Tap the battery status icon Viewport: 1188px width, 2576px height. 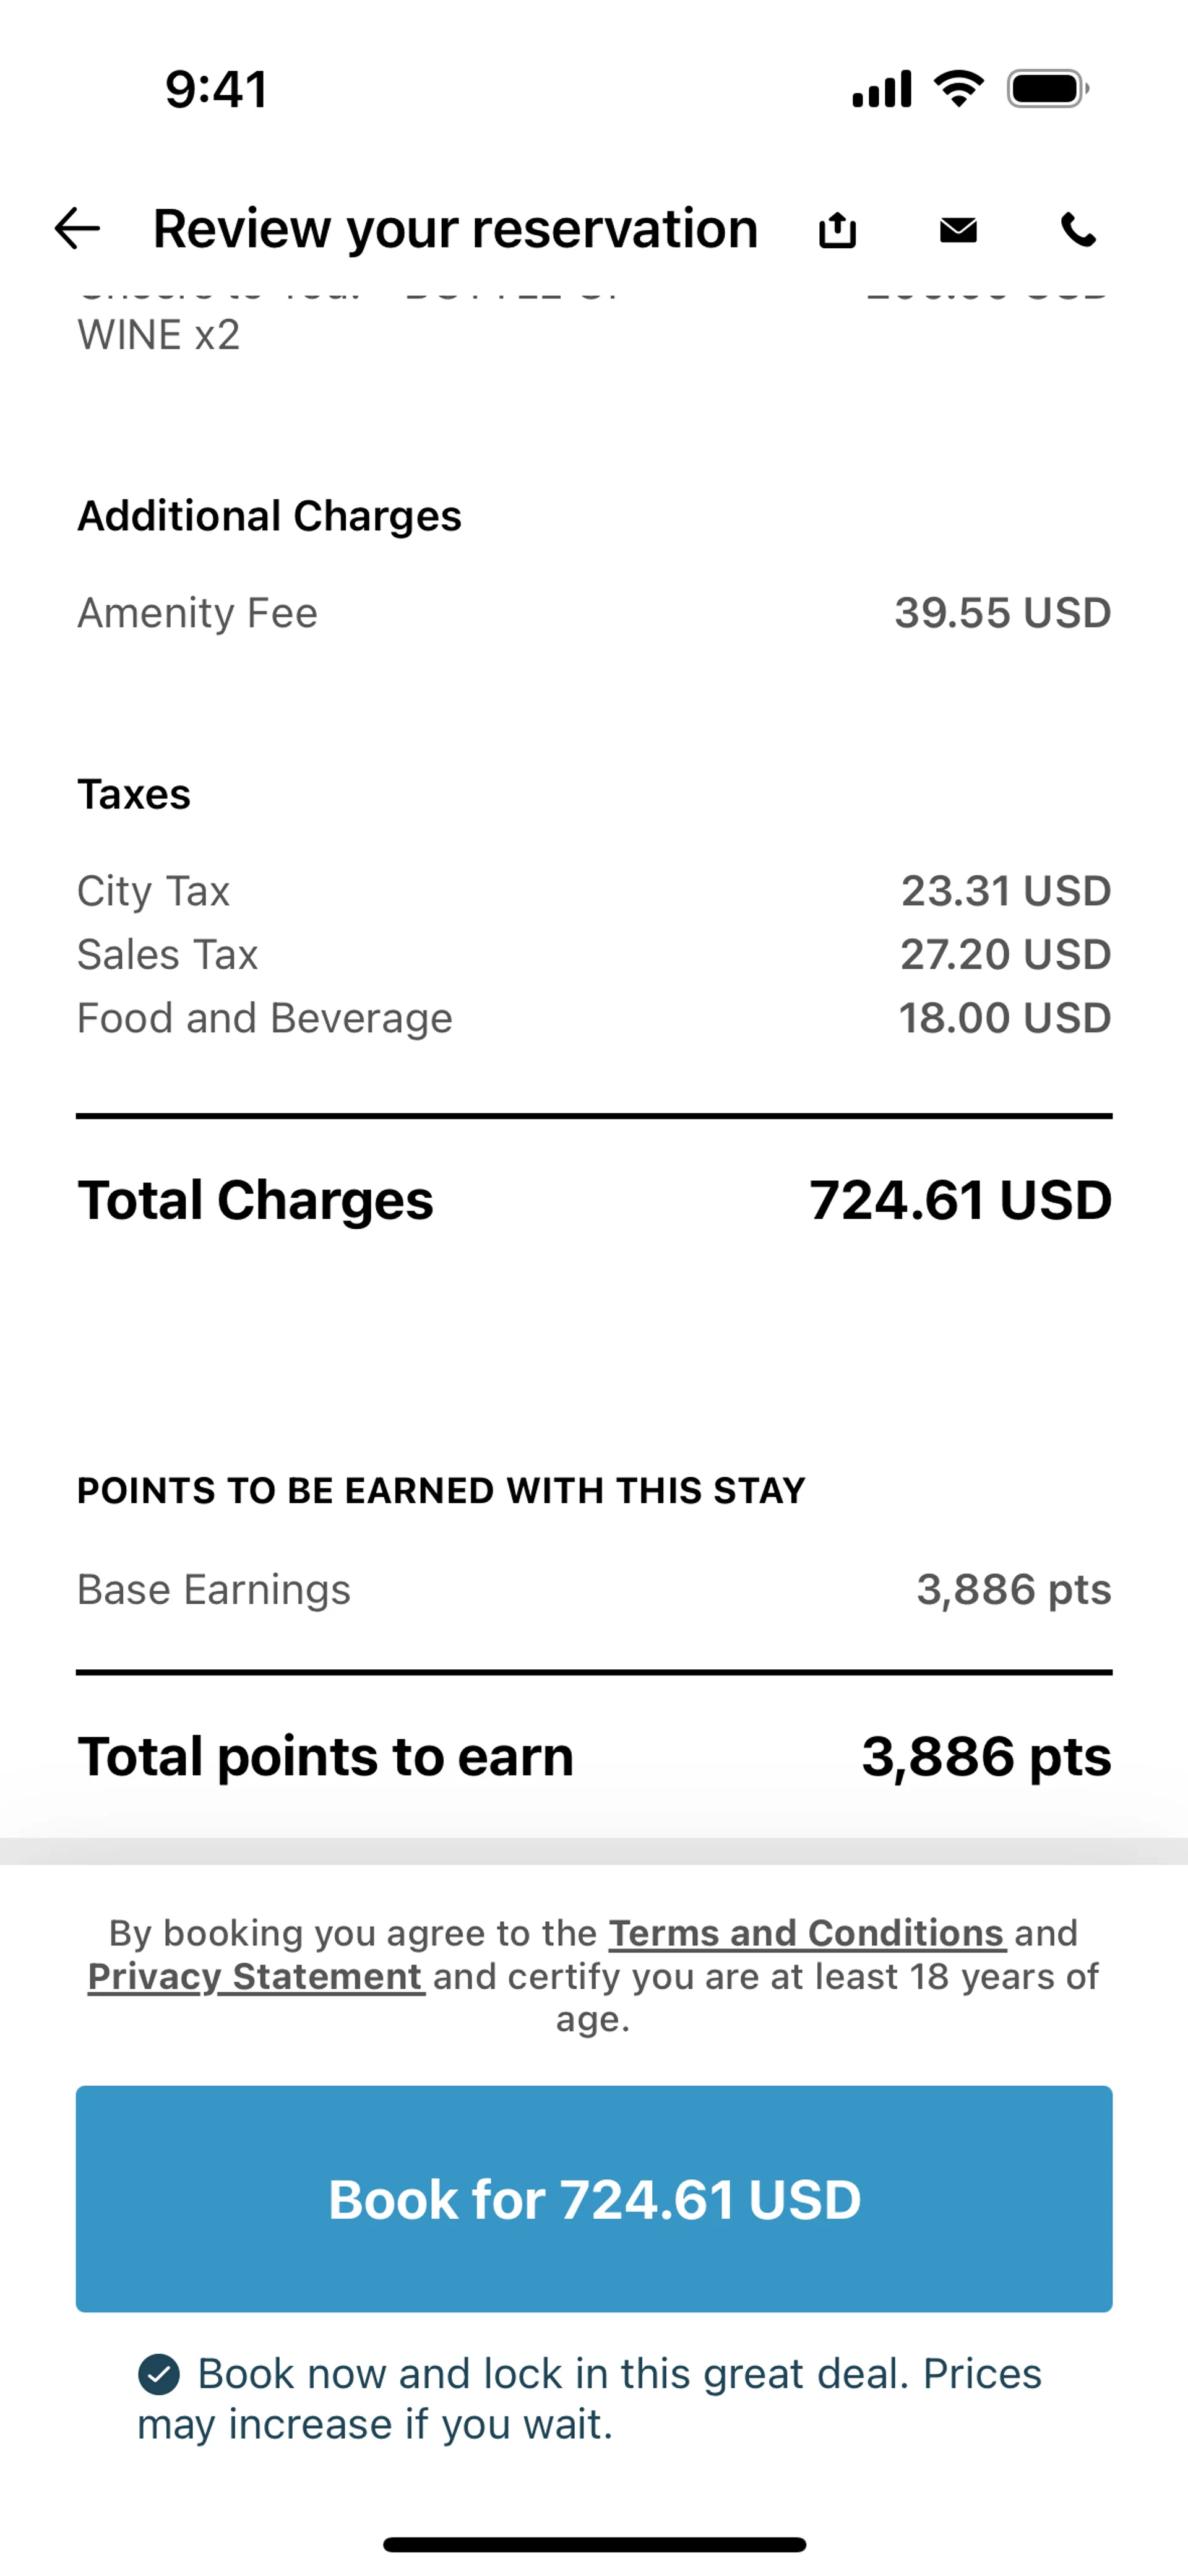click(1047, 89)
